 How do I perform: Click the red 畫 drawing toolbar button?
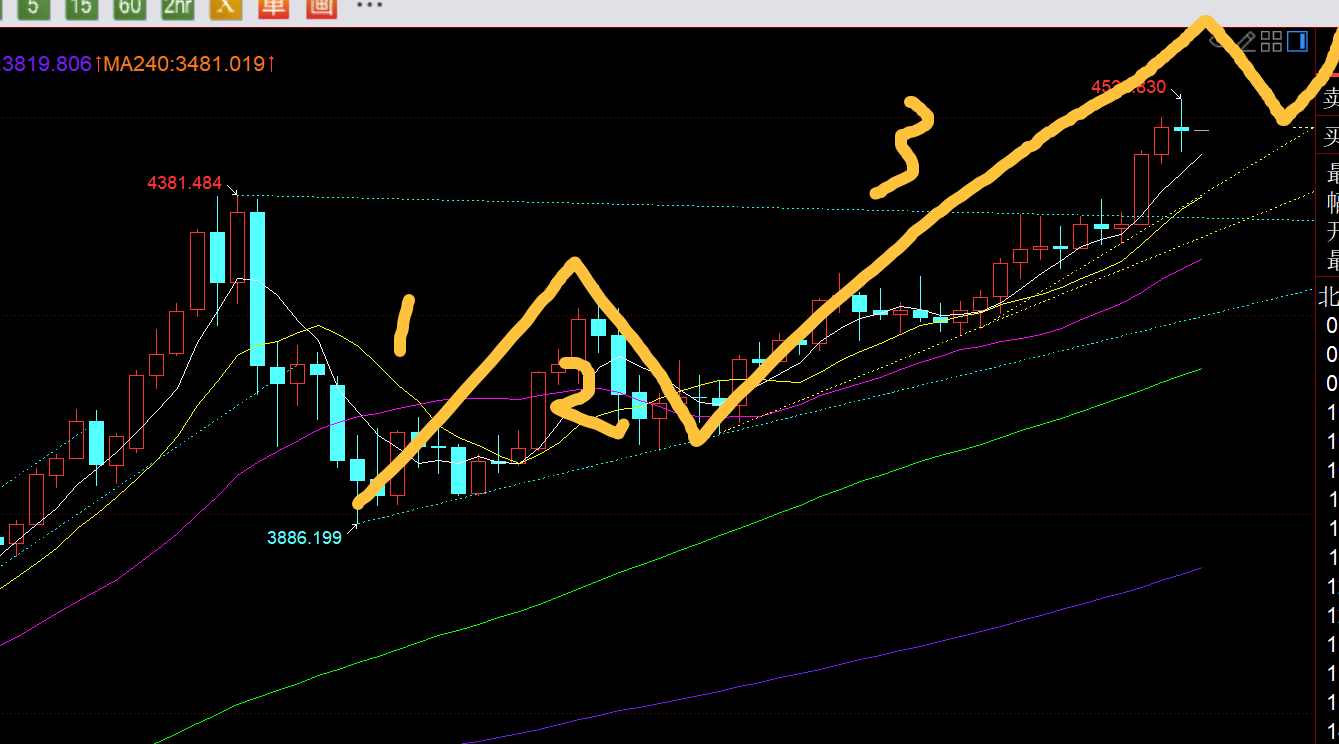[321, 8]
